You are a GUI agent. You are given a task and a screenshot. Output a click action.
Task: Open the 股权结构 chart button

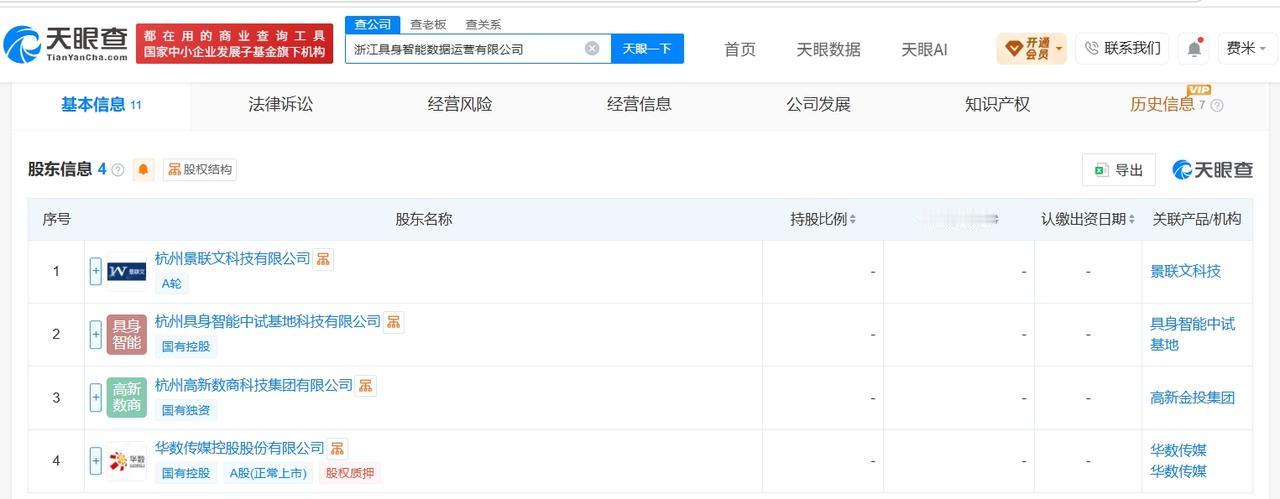tap(200, 170)
